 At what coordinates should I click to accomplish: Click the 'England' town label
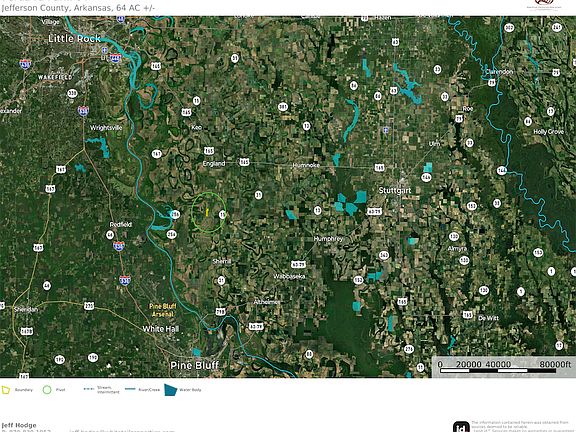tap(214, 163)
